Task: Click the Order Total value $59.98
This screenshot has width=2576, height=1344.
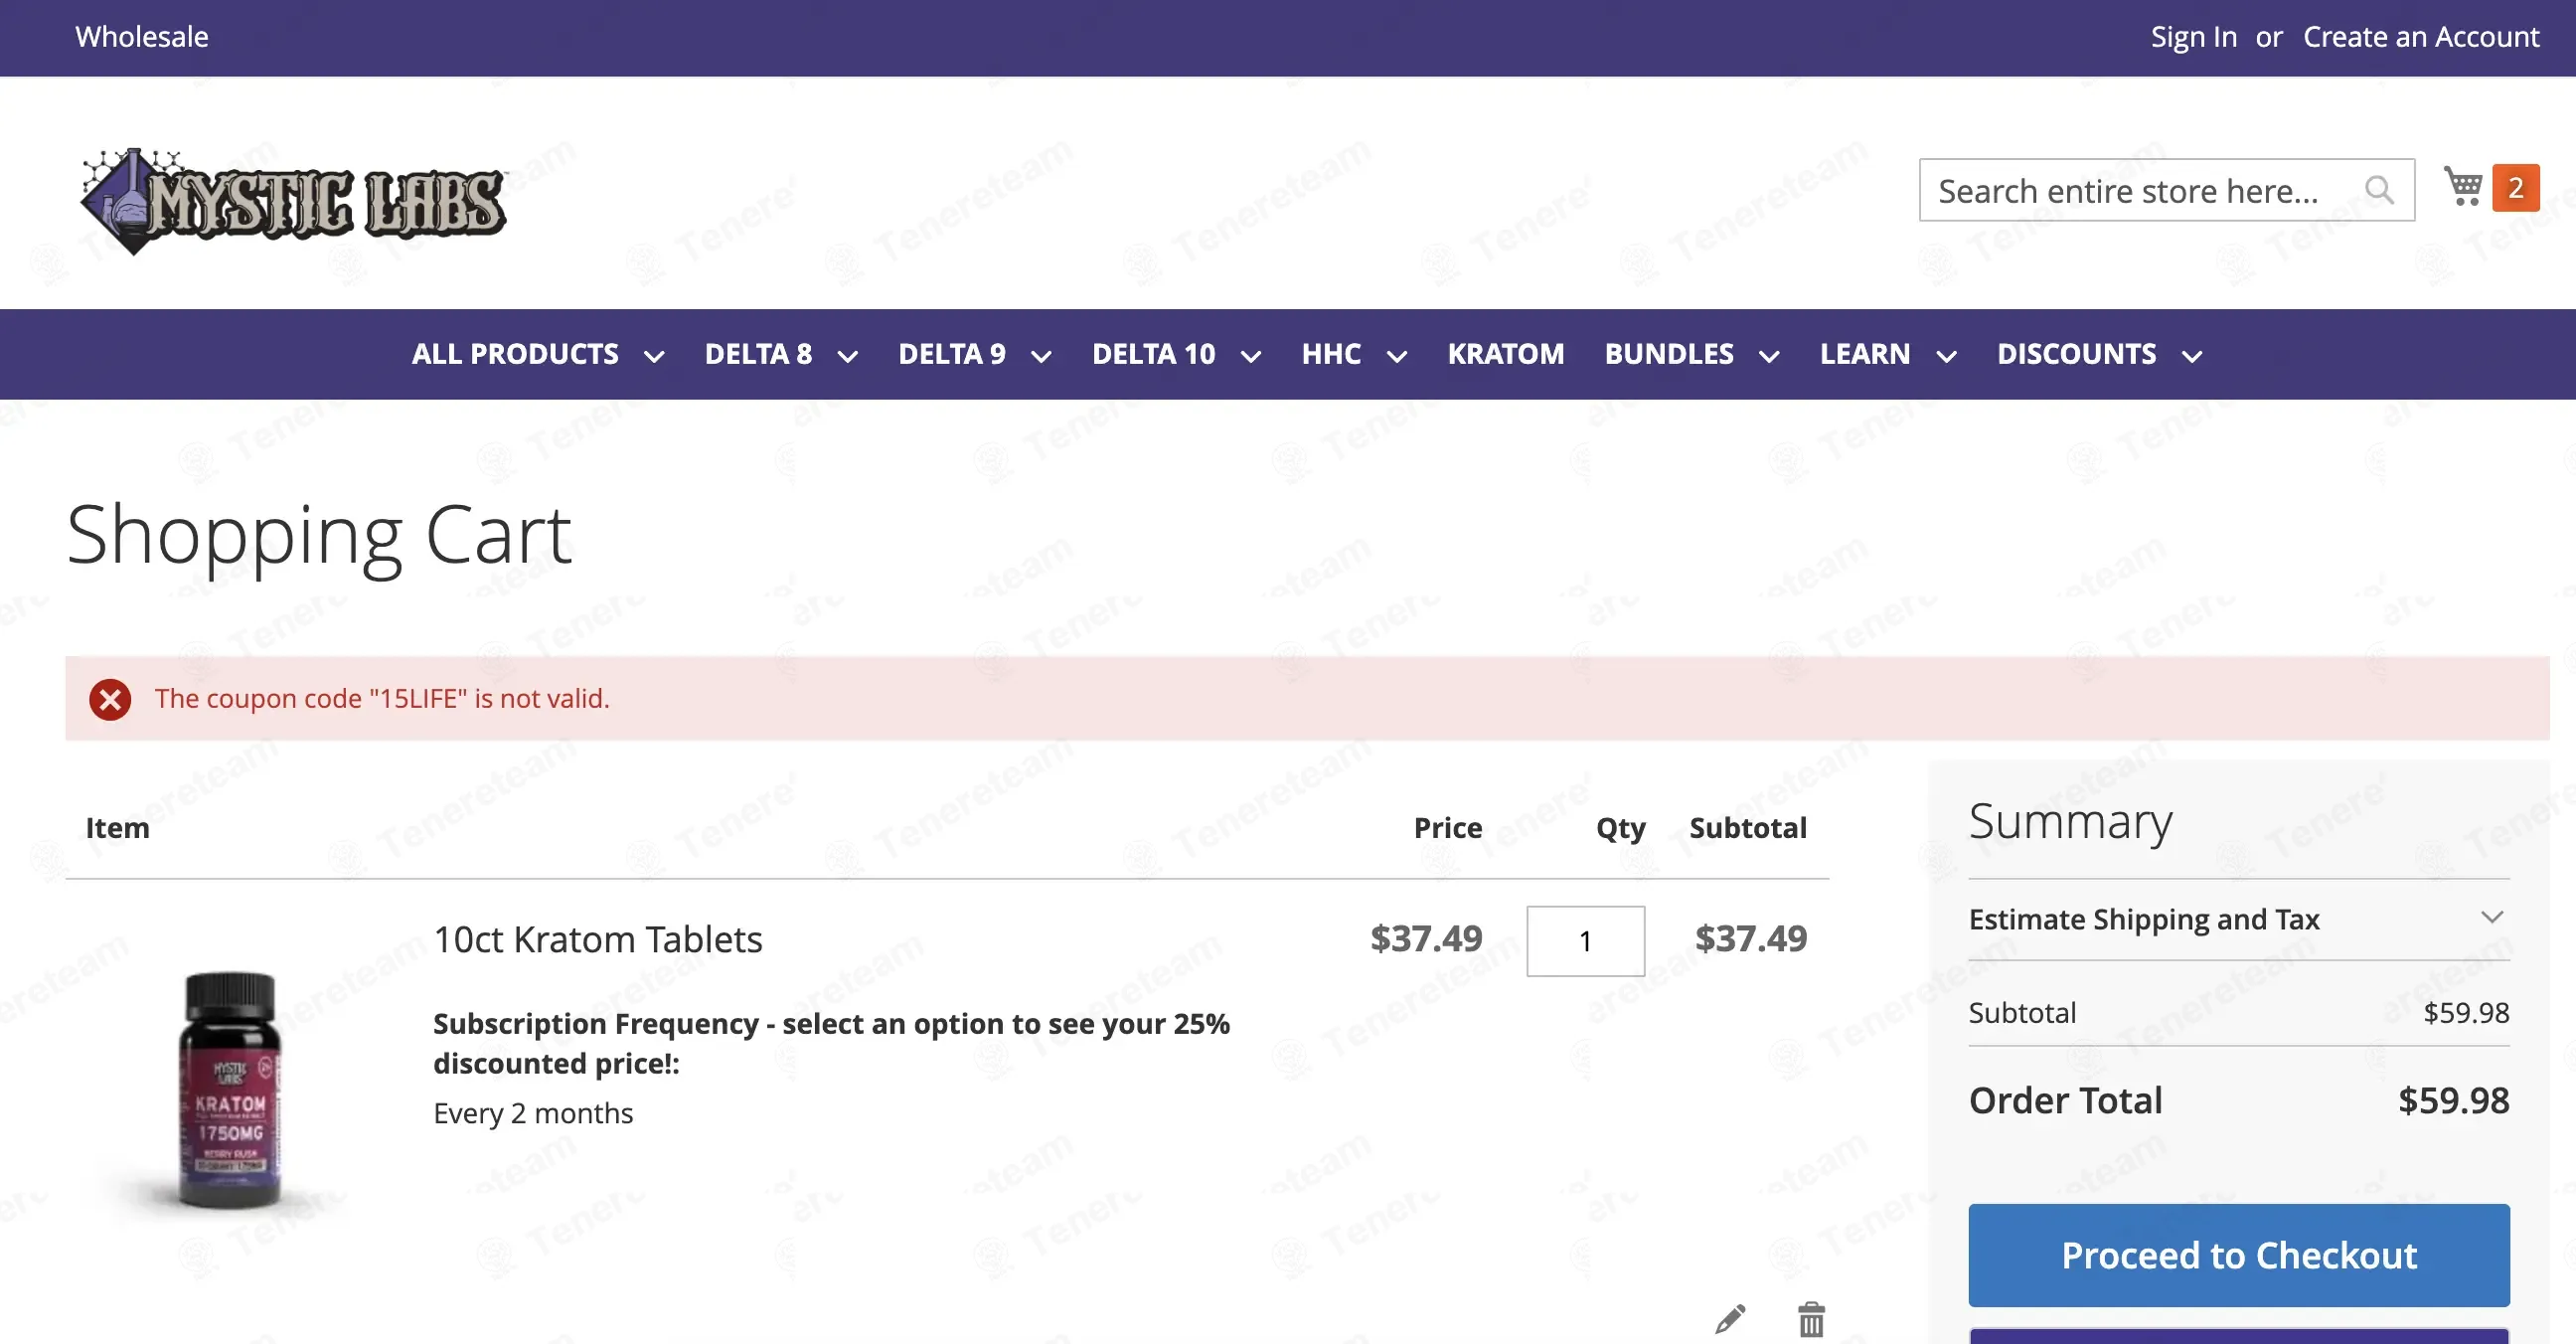Action: point(2454,1101)
